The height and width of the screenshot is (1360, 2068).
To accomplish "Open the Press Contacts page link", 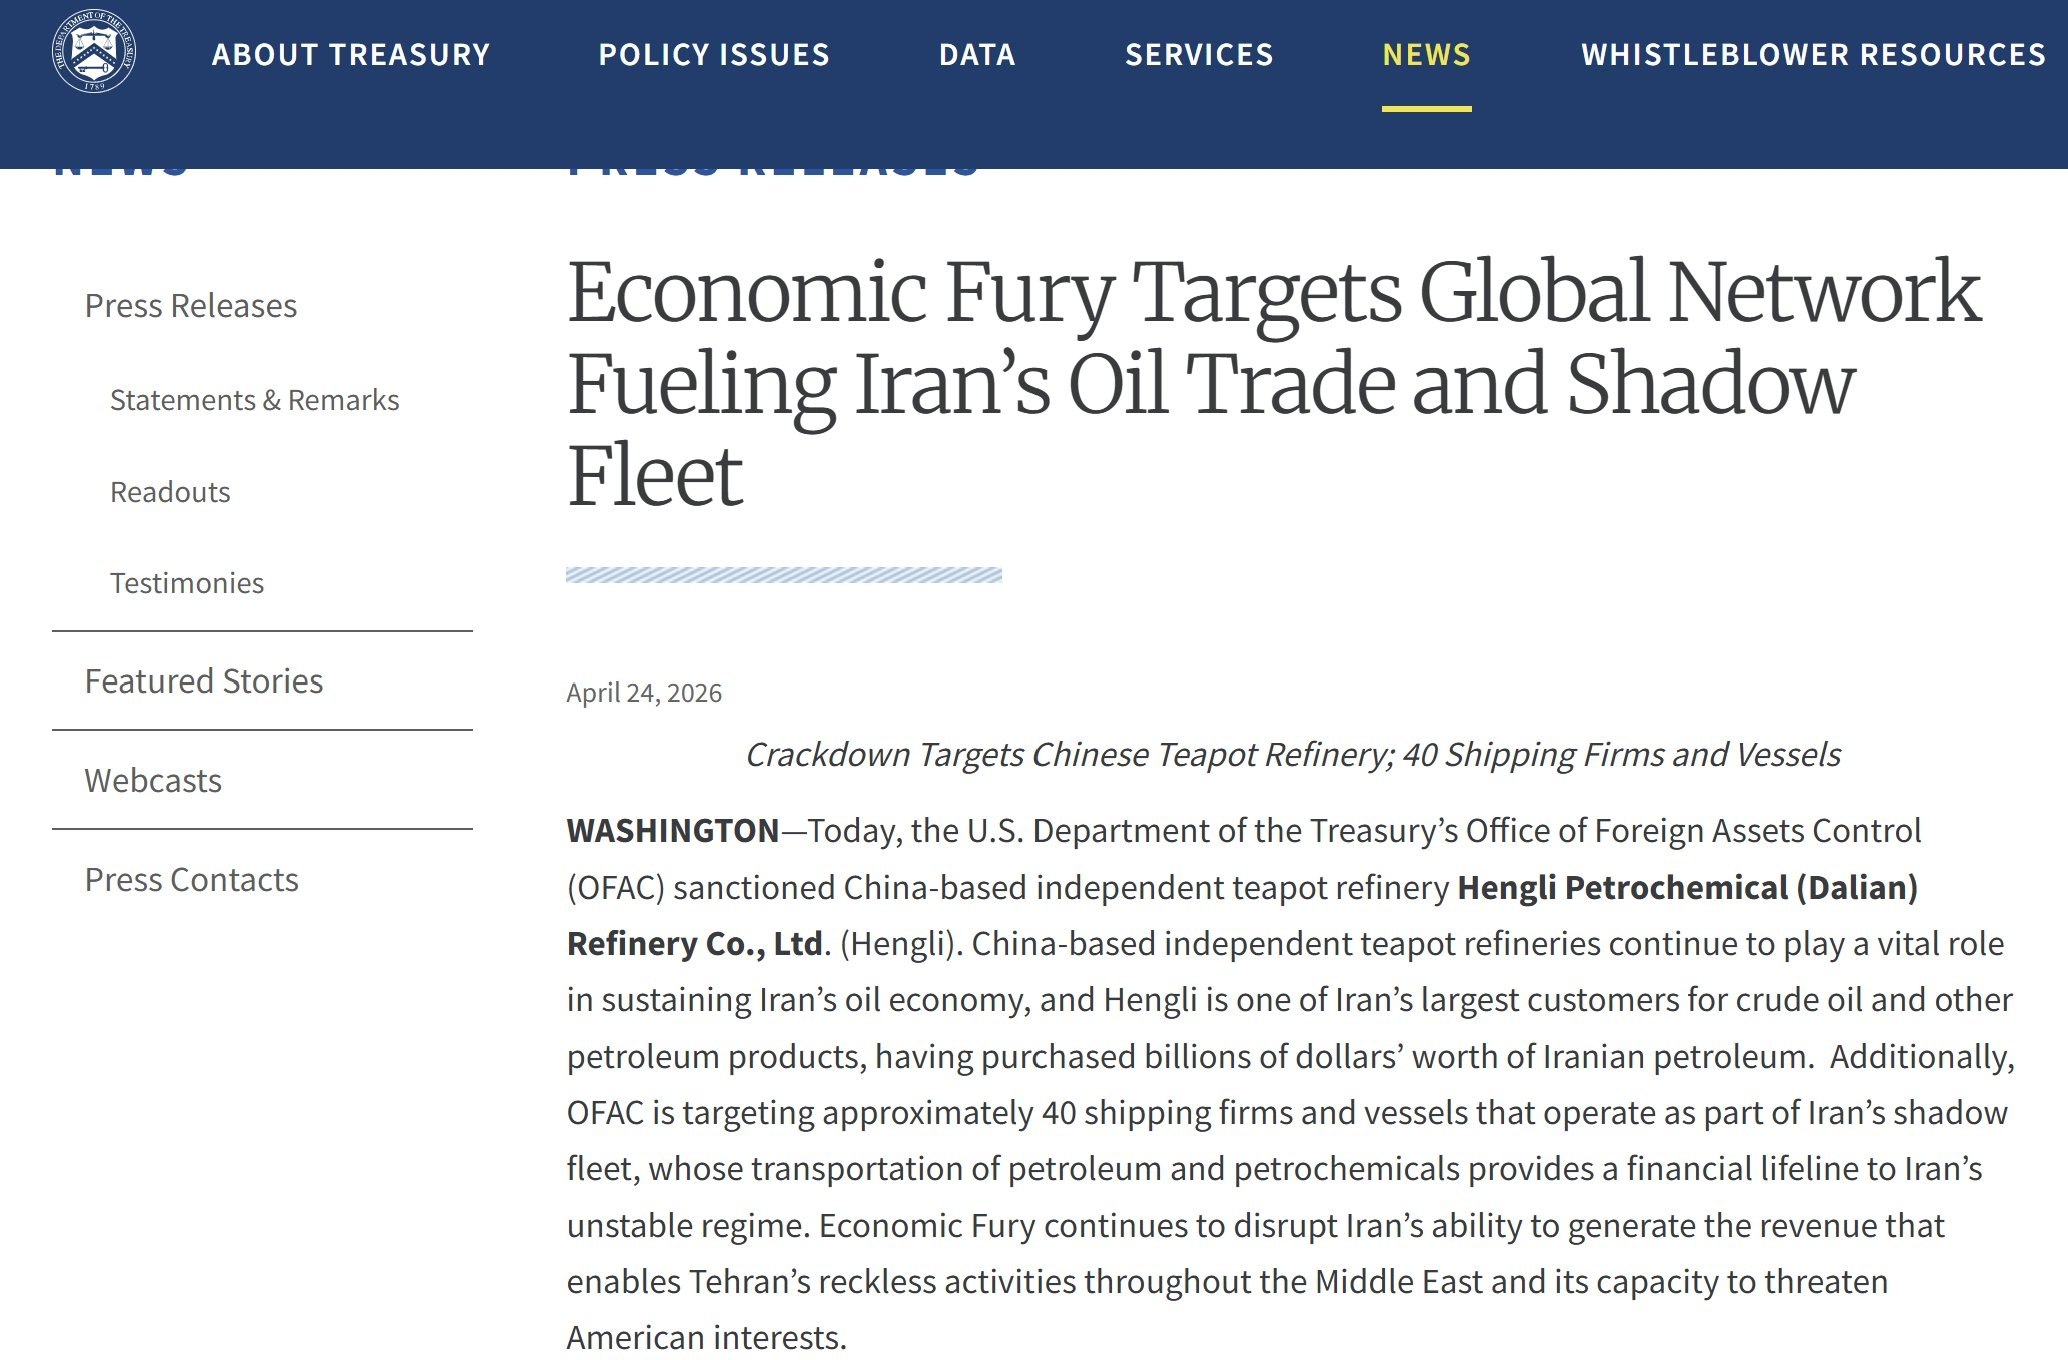I will click(x=191, y=879).
